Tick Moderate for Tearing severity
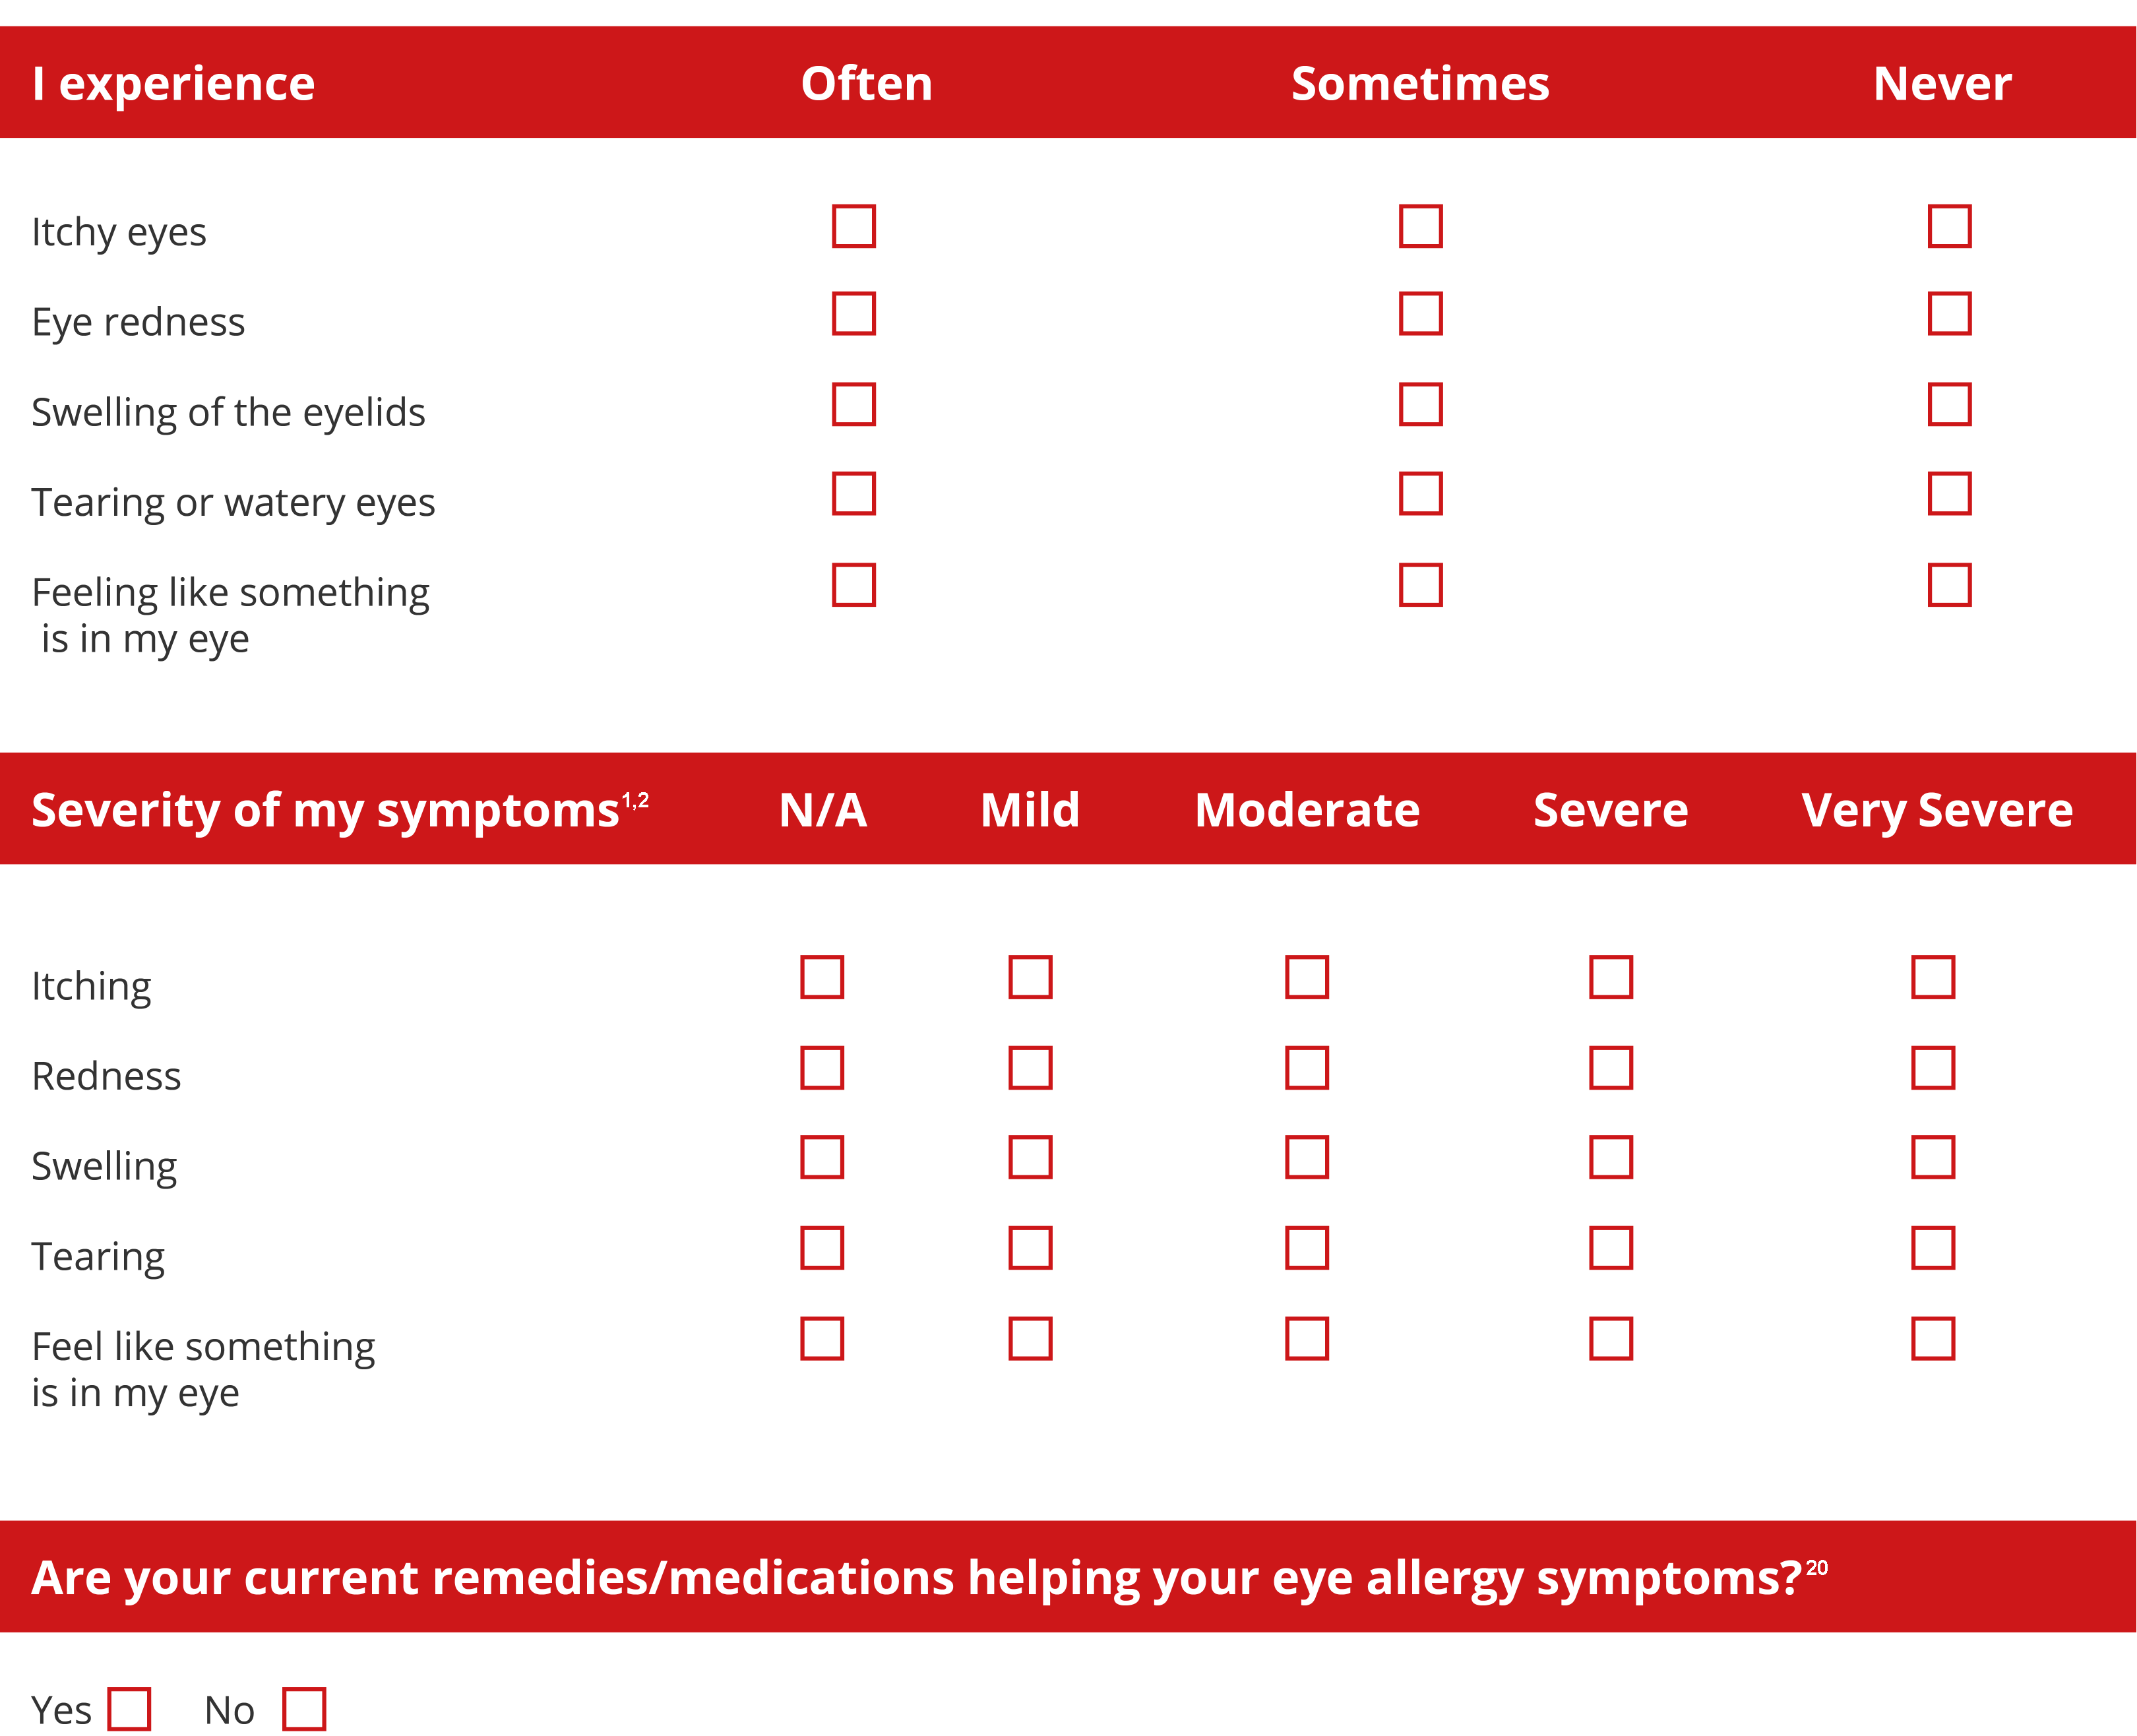The width and height of the screenshot is (2137, 1736). [x=1306, y=1248]
